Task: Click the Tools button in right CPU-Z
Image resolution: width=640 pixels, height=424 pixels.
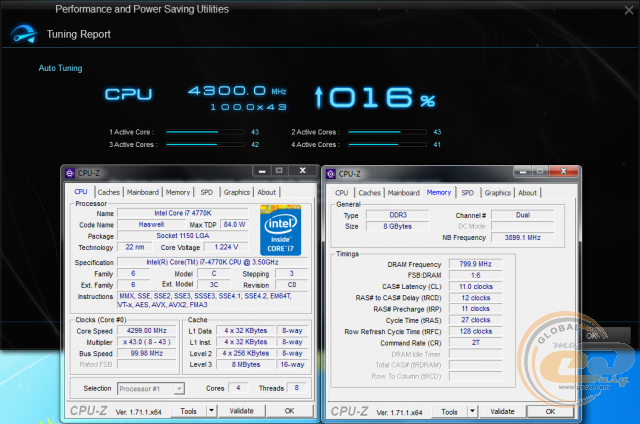Action: tap(449, 412)
